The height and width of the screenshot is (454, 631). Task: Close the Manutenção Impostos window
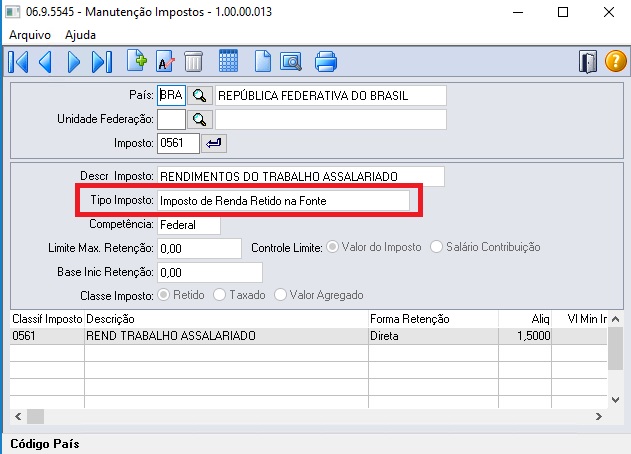coord(609,12)
